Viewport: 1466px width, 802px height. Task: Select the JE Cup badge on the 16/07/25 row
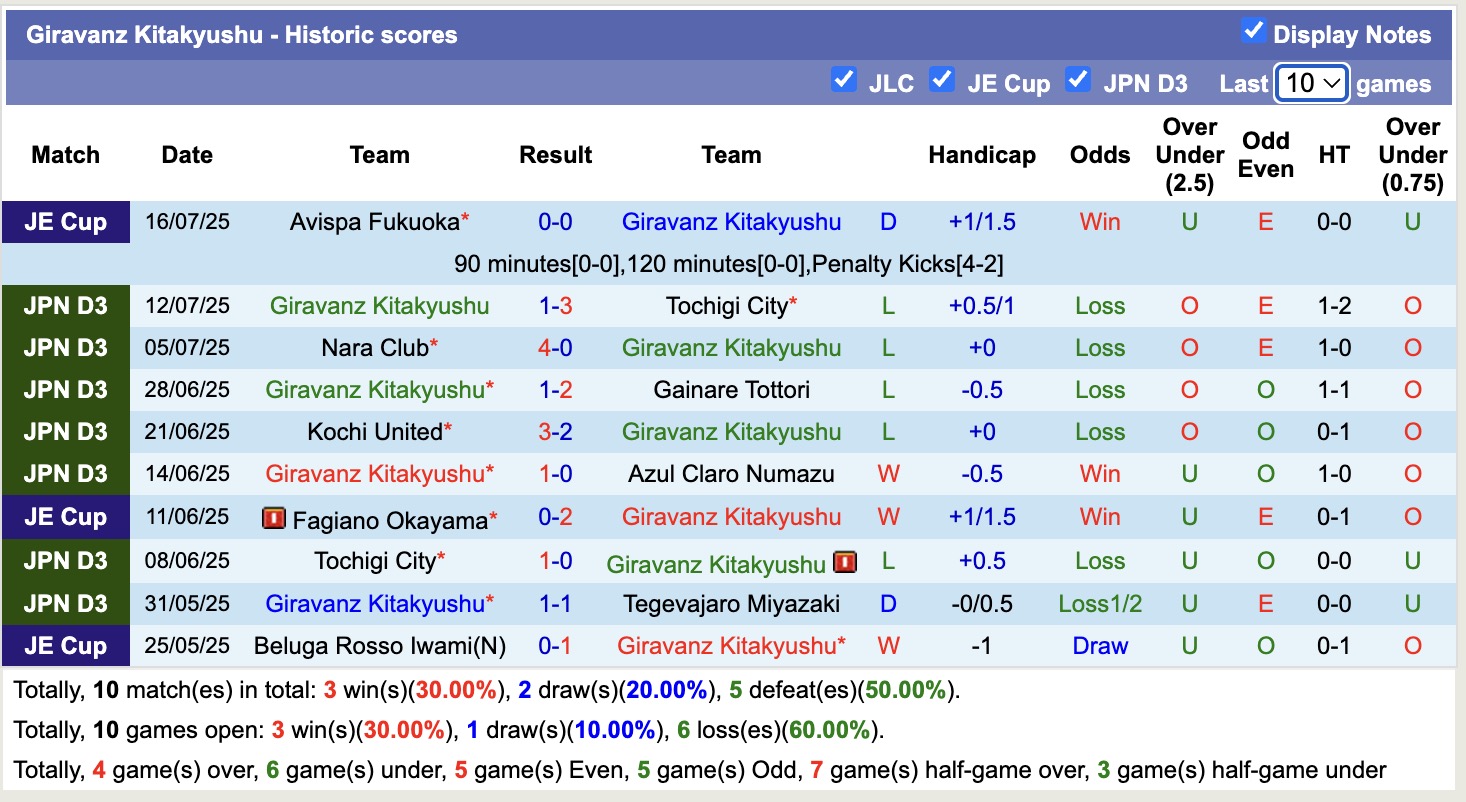(x=66, y=222)
